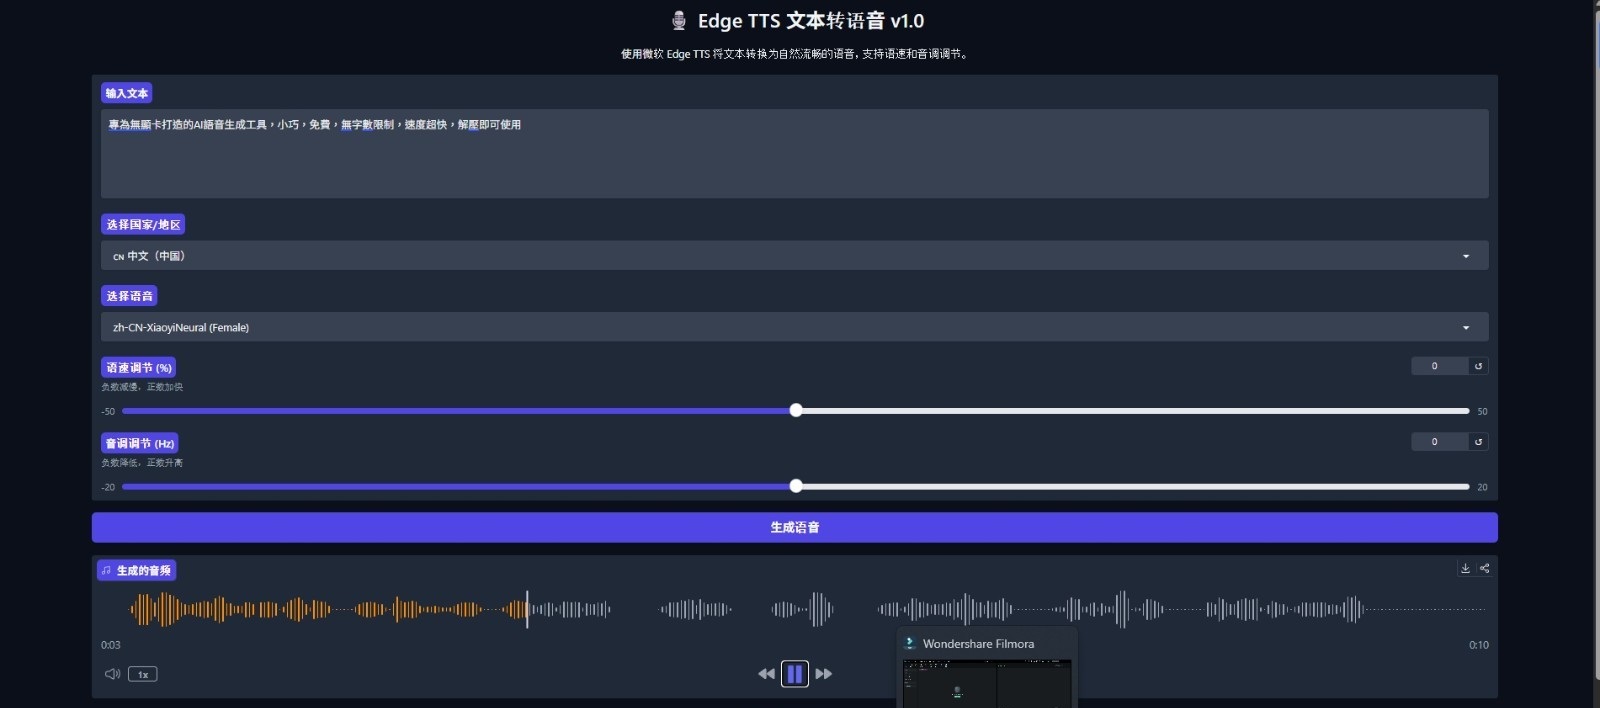1600x708 pixels.
Task: Click the speech rate slider handle
Action: [x=796, y=410]
